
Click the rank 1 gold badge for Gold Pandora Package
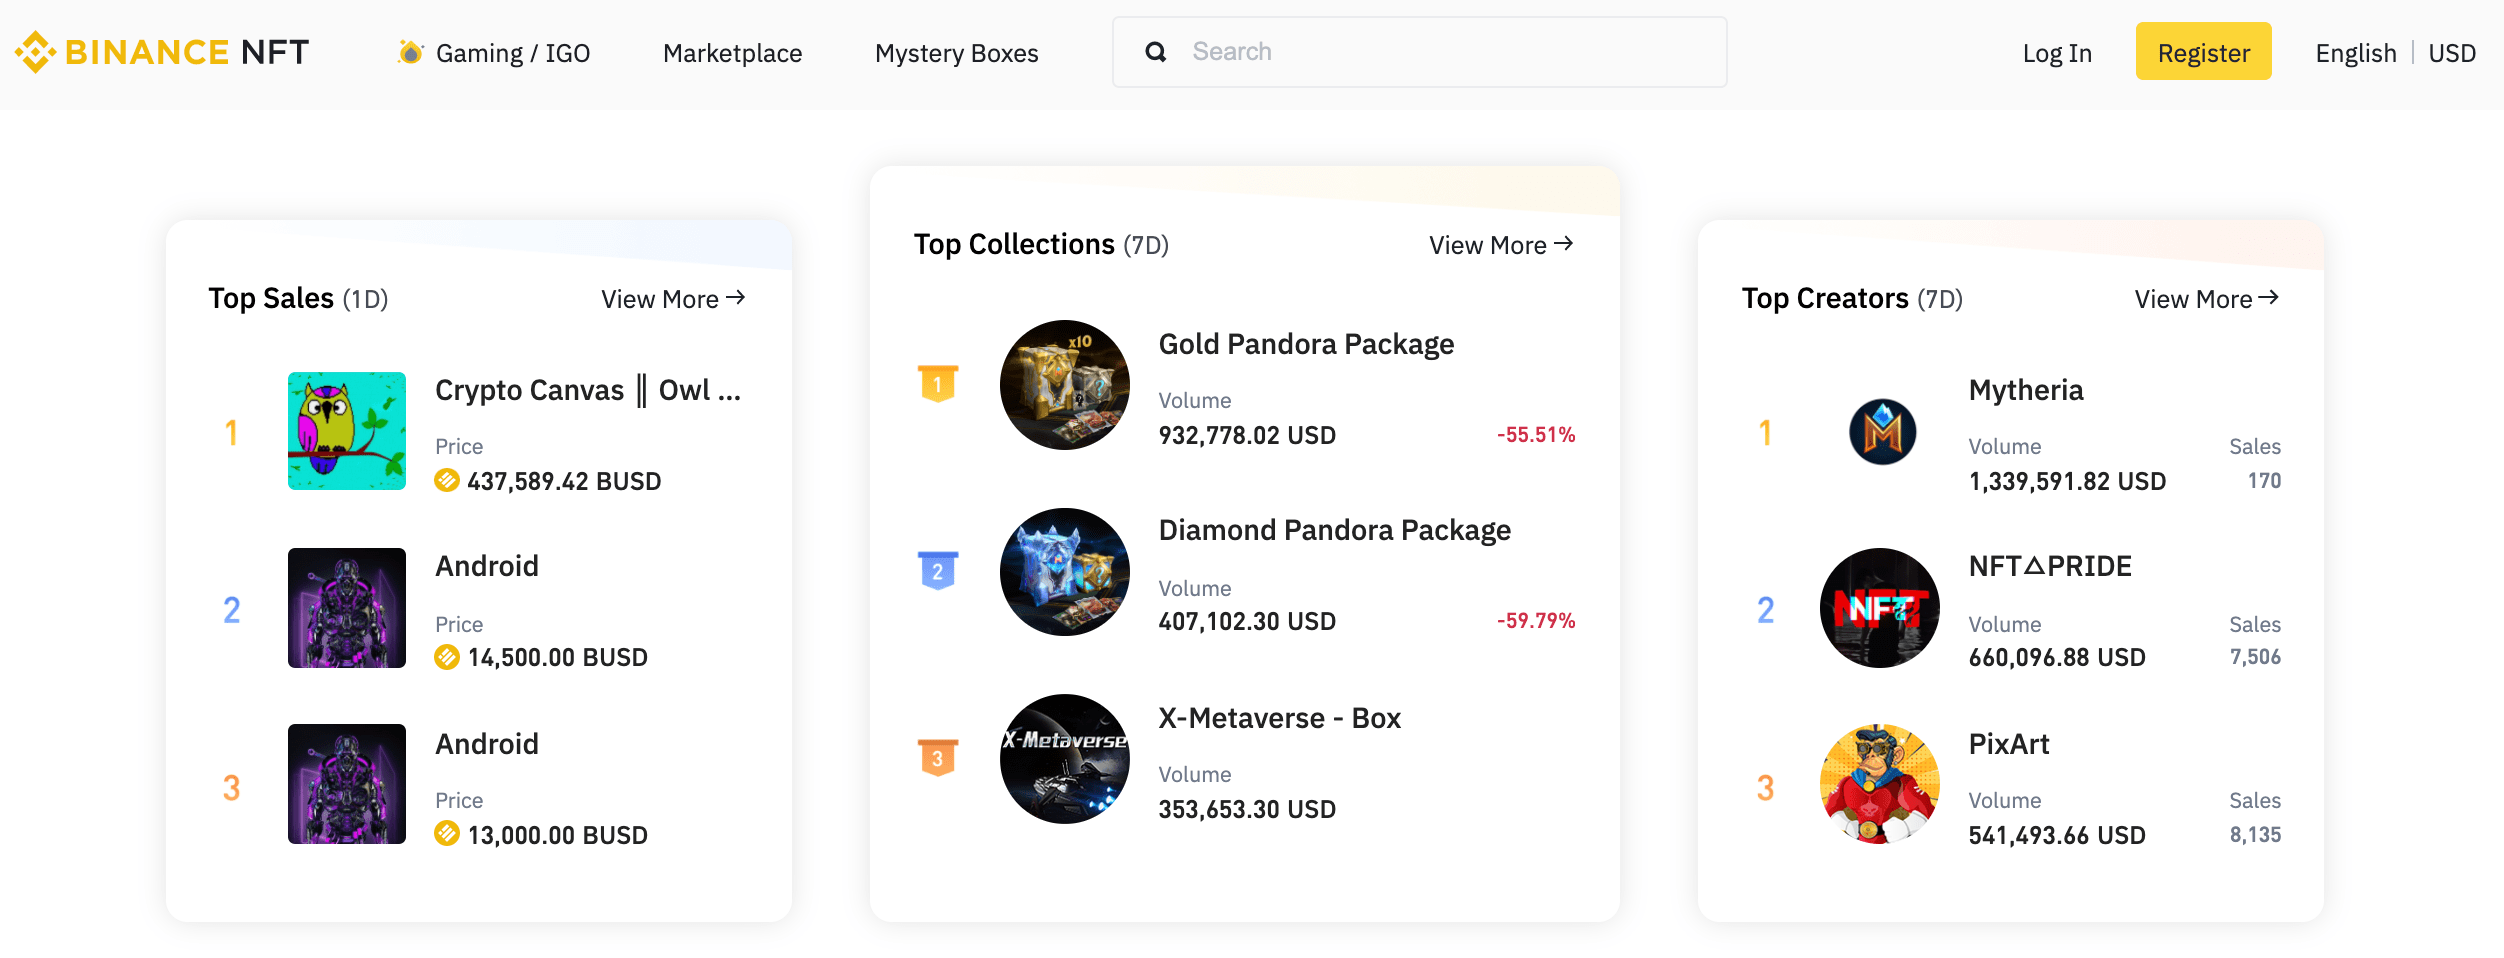click(938, 383)
